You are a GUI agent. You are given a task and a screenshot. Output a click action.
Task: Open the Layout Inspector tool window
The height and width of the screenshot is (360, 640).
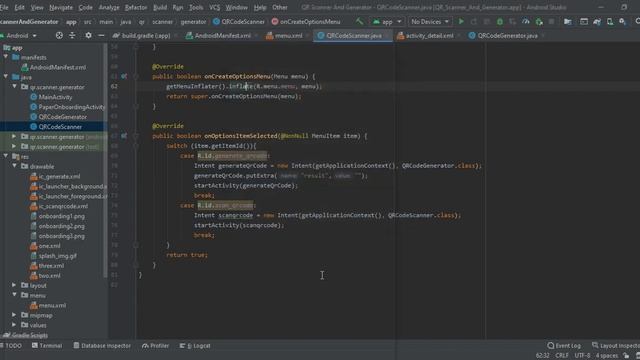click(x=616, y=346)
